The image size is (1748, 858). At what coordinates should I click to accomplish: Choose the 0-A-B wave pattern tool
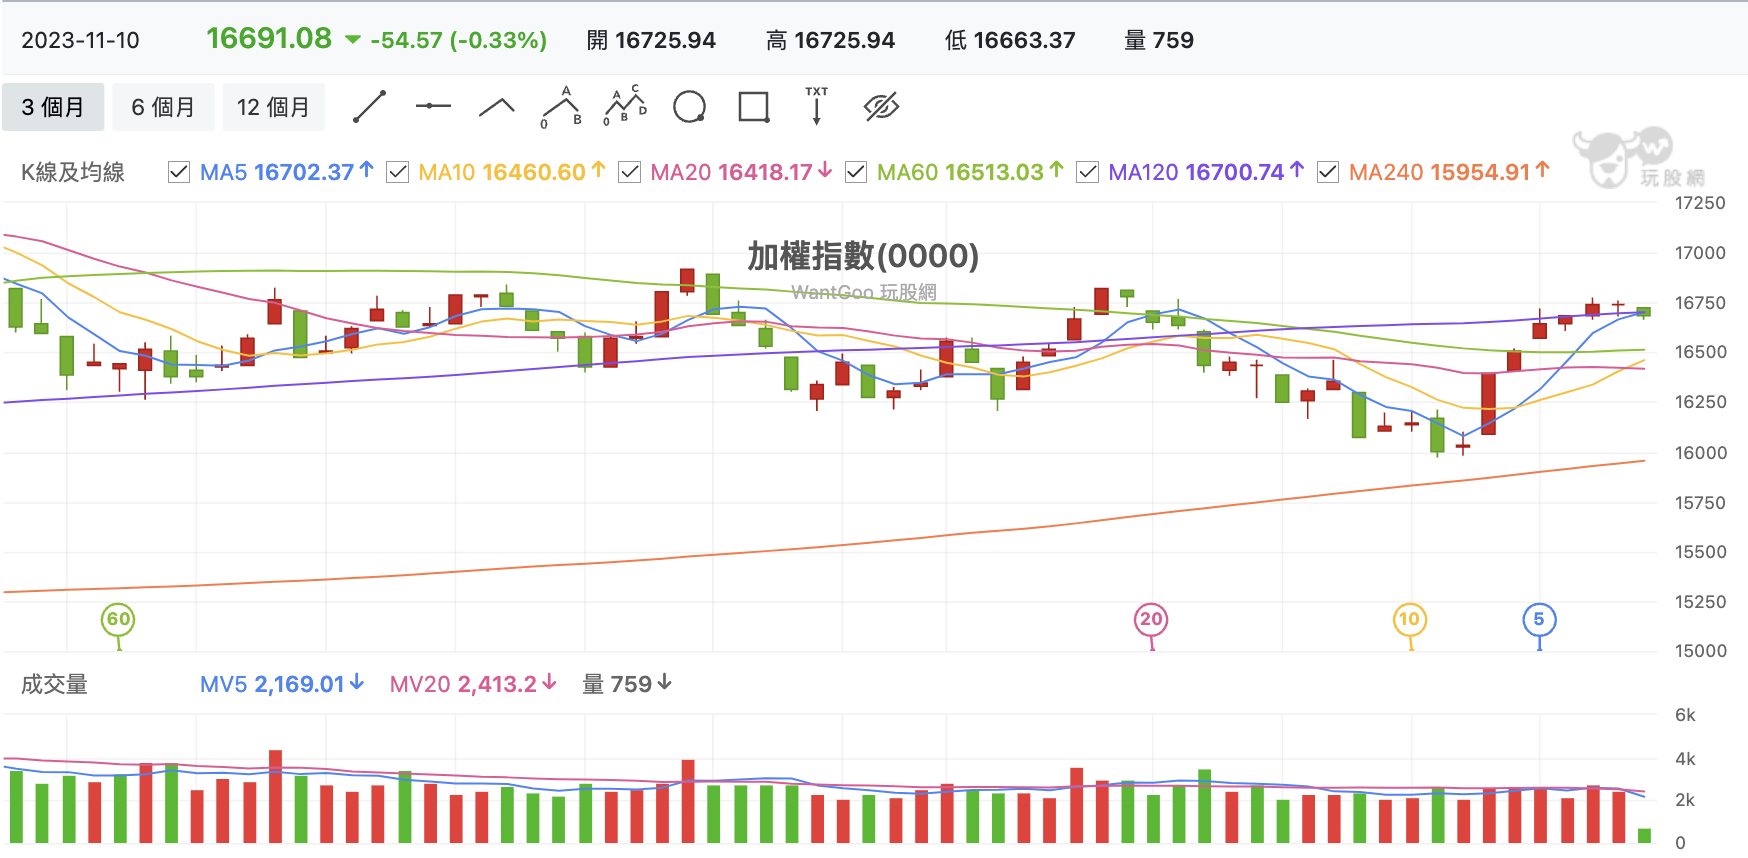pos(562,107)
